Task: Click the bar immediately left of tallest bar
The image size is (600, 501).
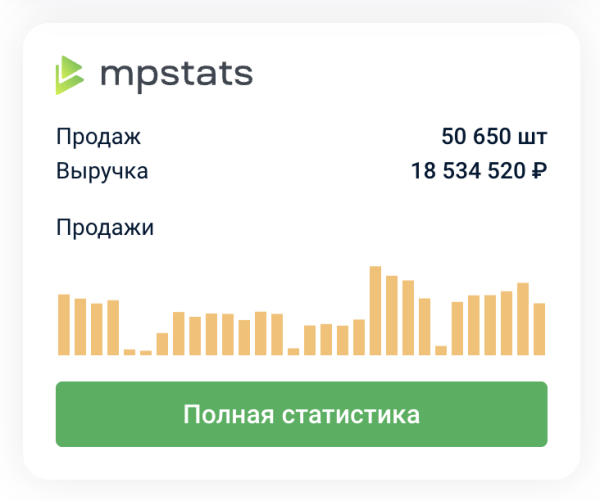Action: (359, 336)
